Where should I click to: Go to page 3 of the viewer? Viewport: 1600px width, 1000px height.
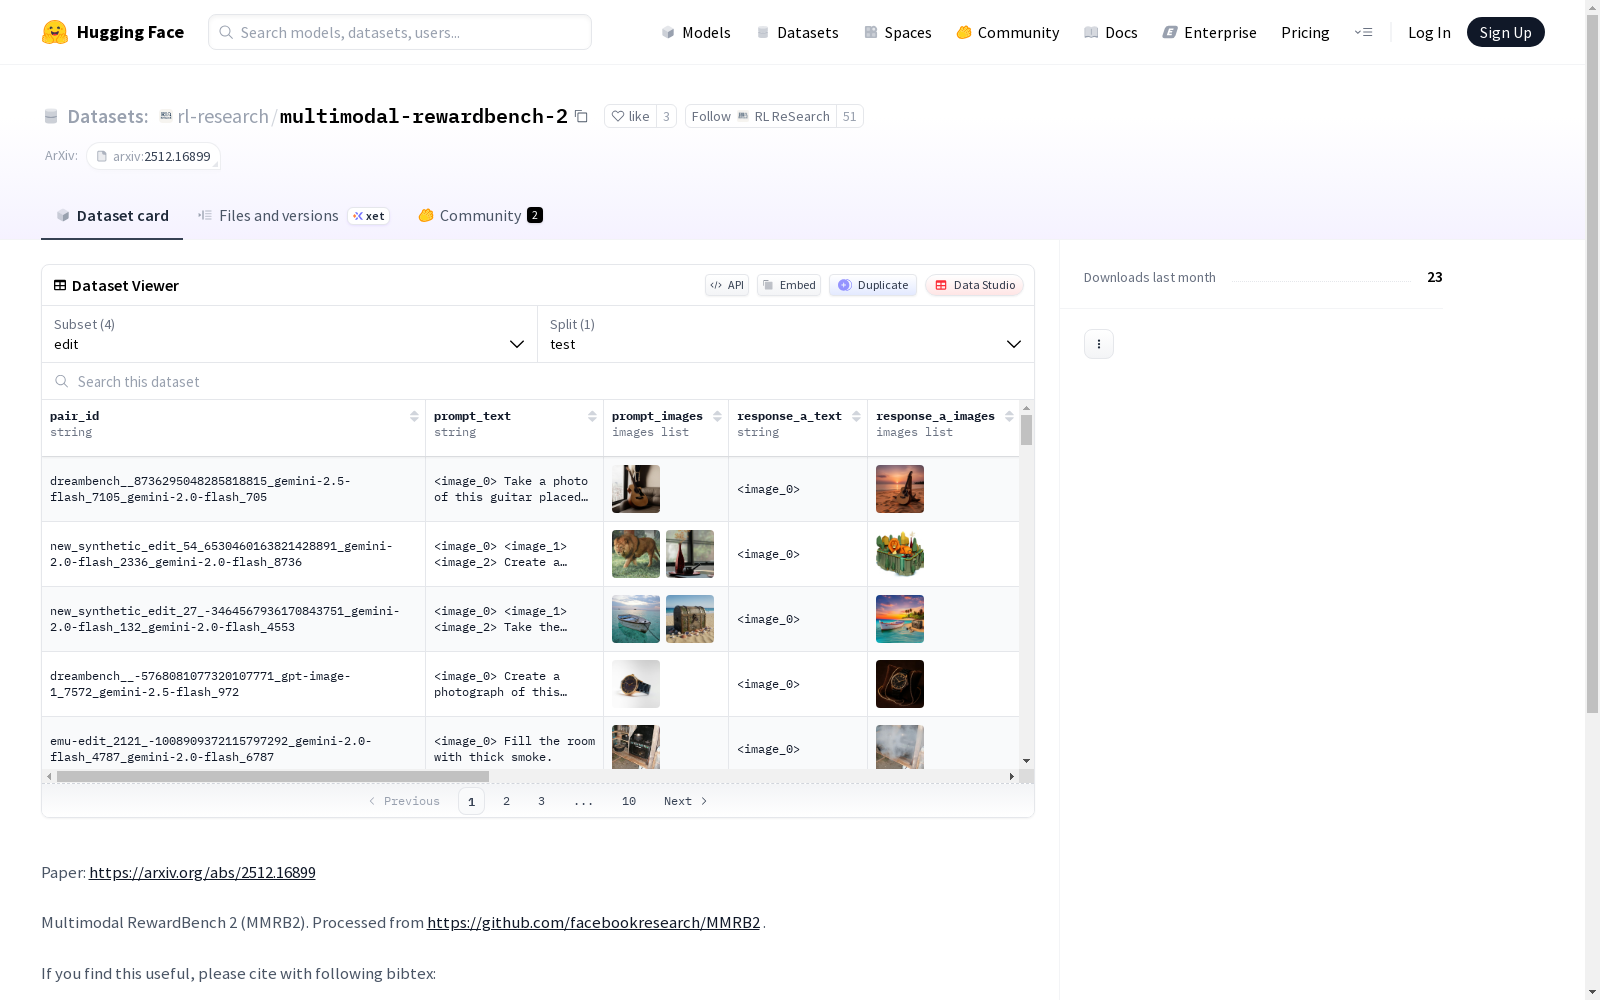click(541, 801)
